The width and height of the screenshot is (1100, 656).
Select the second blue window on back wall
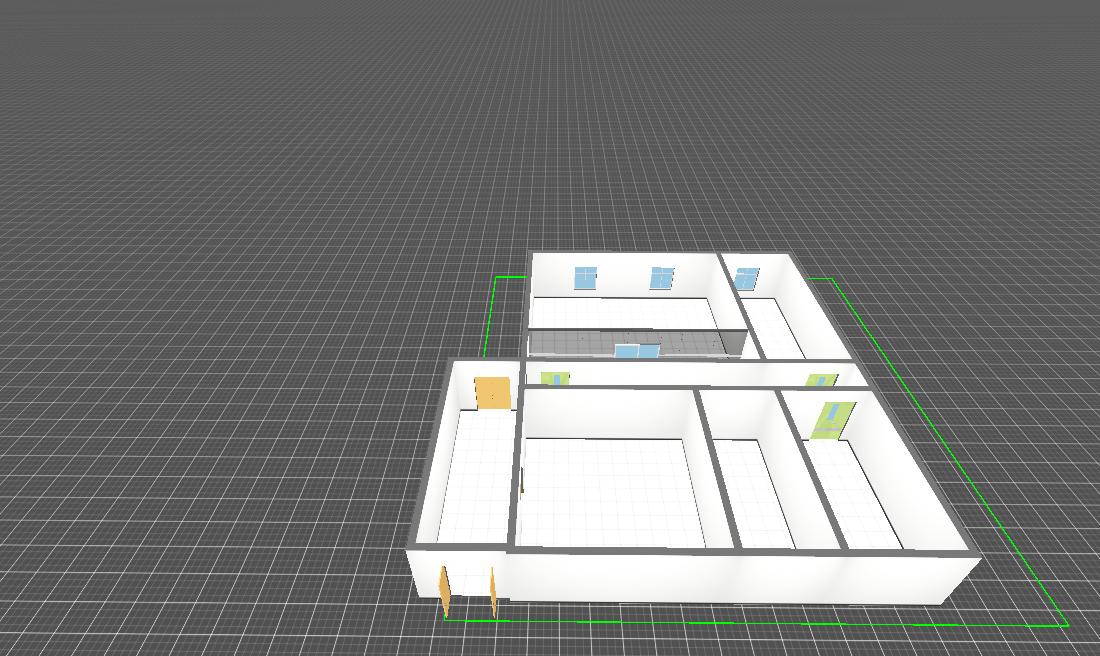(662, 277)
